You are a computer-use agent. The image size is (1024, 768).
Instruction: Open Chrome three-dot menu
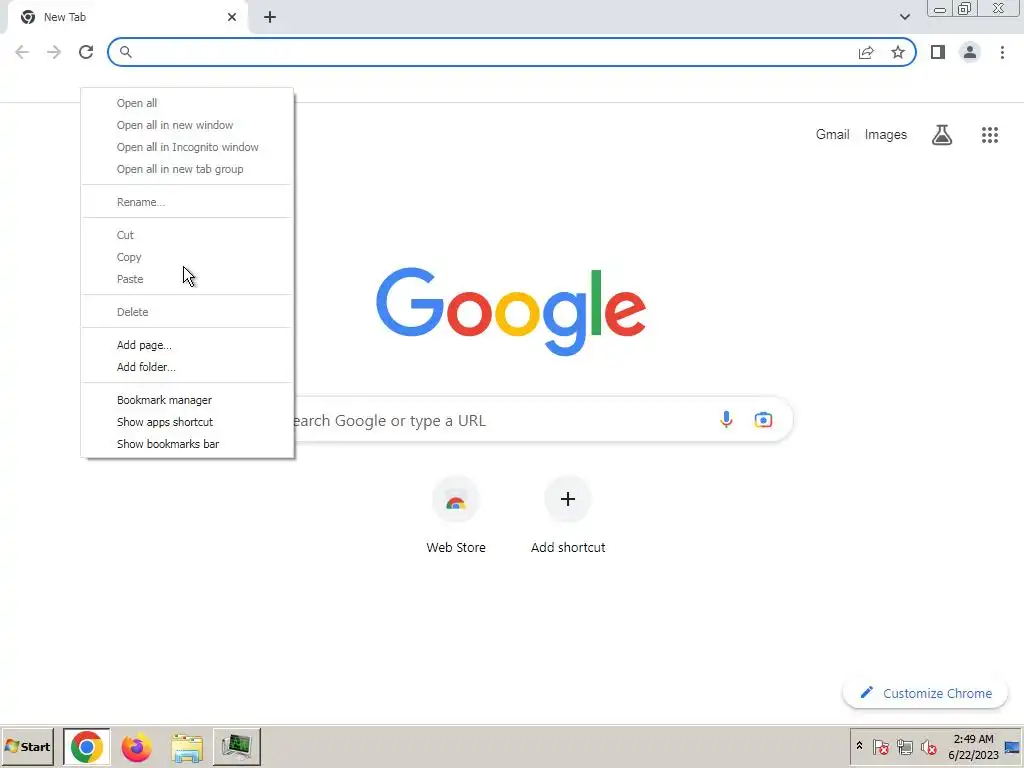pyautogui.click(x=1002, y=52)
